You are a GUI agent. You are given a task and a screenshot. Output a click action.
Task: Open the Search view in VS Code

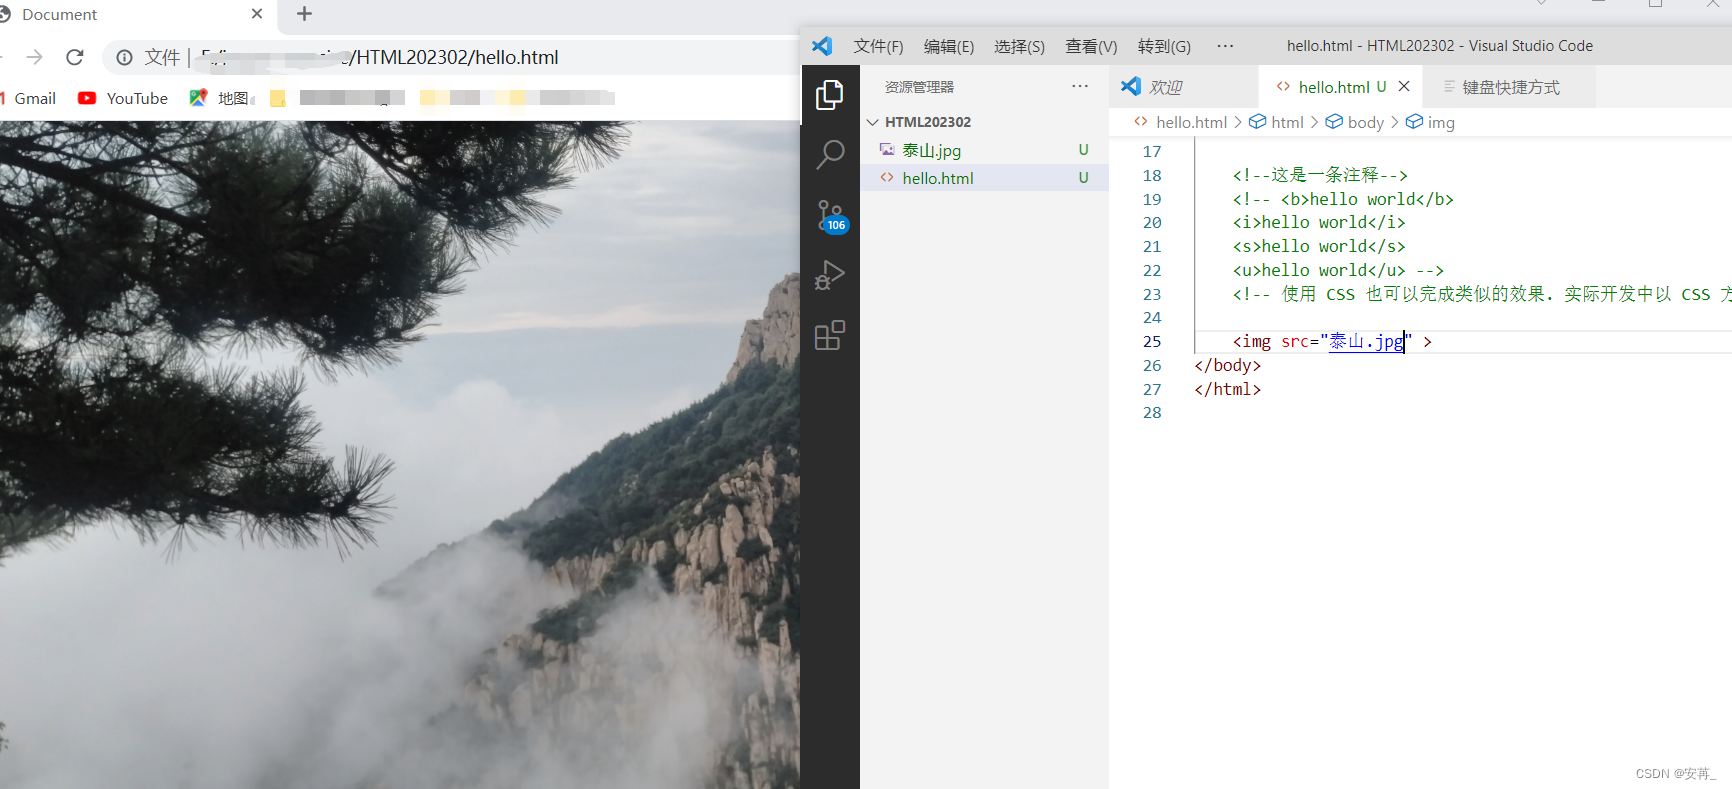(x=830, y=155)
